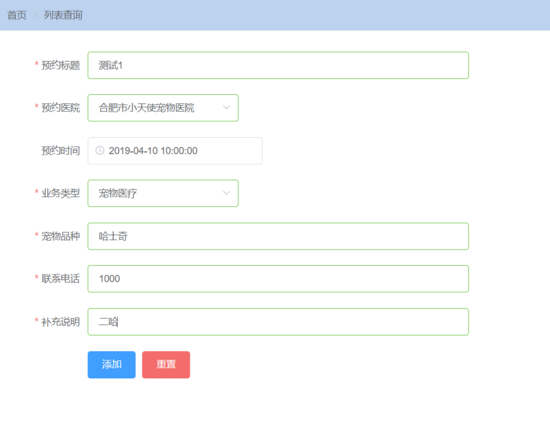Open 列表查询 breadcrumb item
Image resolution: width=550 pixels, height=422 pixels.
(x=63, y=15)
